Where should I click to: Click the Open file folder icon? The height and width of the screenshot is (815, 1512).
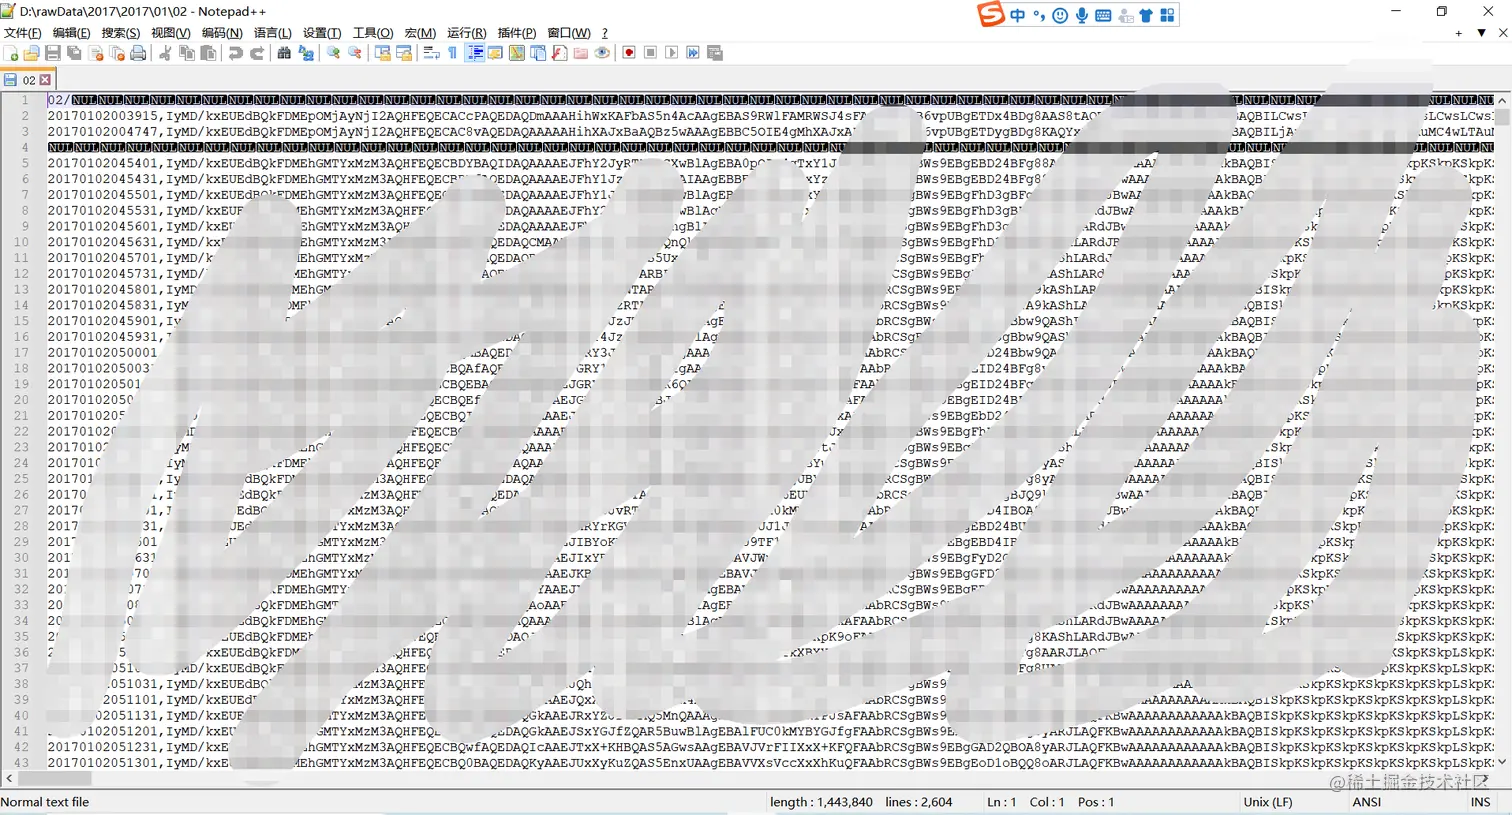[32, 53]
